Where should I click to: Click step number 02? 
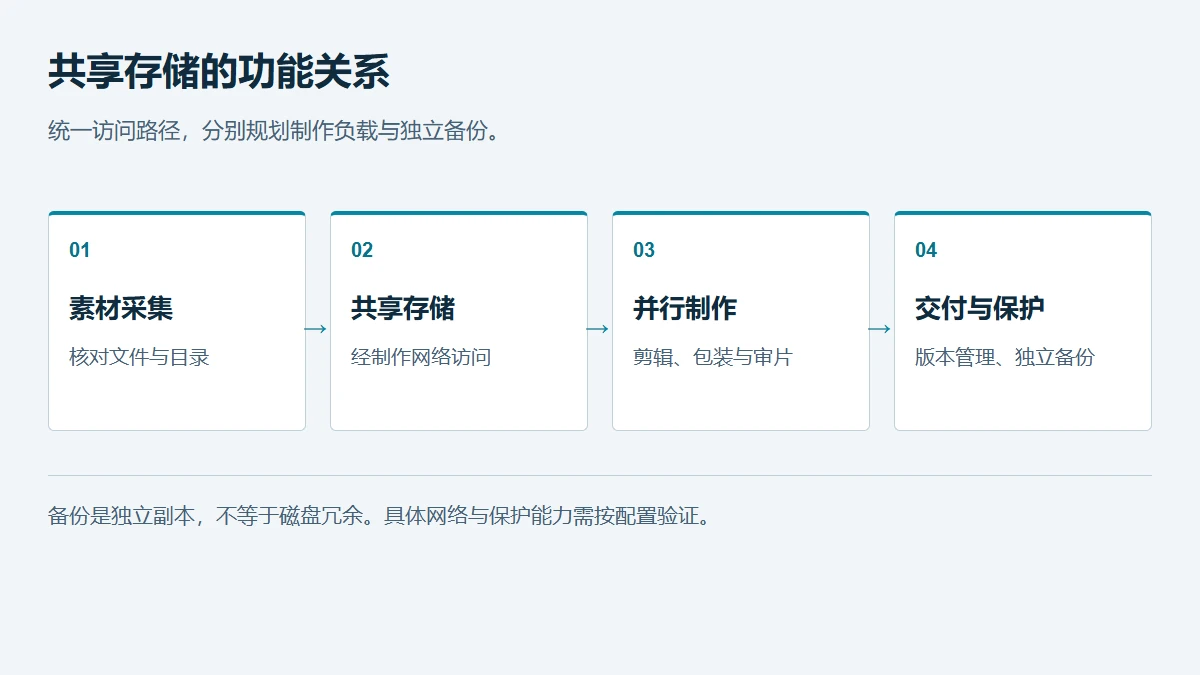tap(362, 250)
